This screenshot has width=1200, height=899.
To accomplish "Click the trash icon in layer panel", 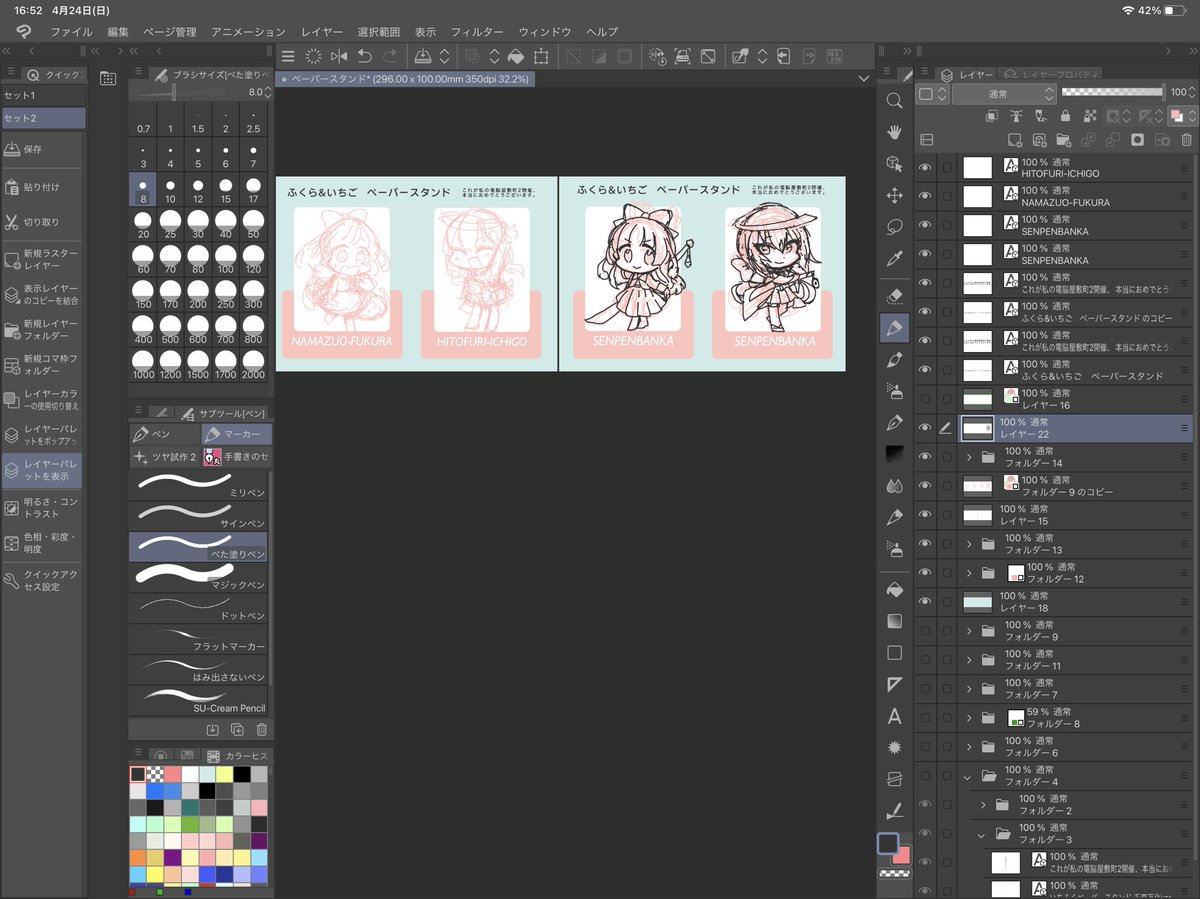I will pos(1187,139).
